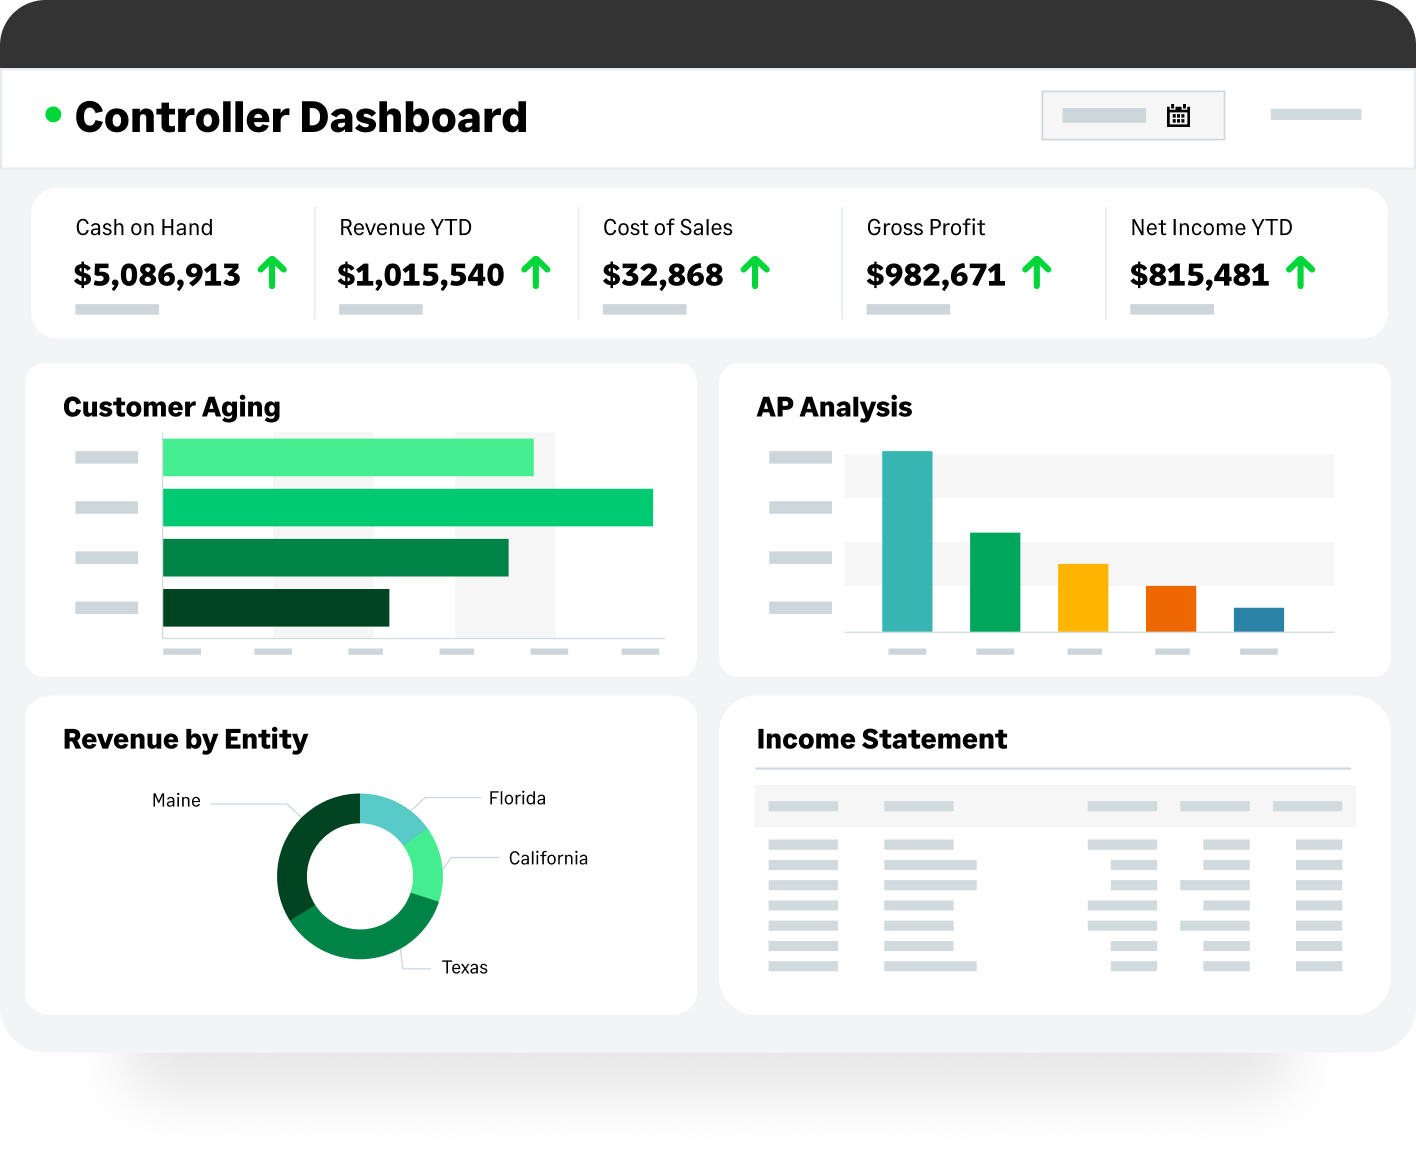Click the Revenue YTD green trend arrow
The image size is (1416, 1174).
pyautogui.click(x=536, y=272)
